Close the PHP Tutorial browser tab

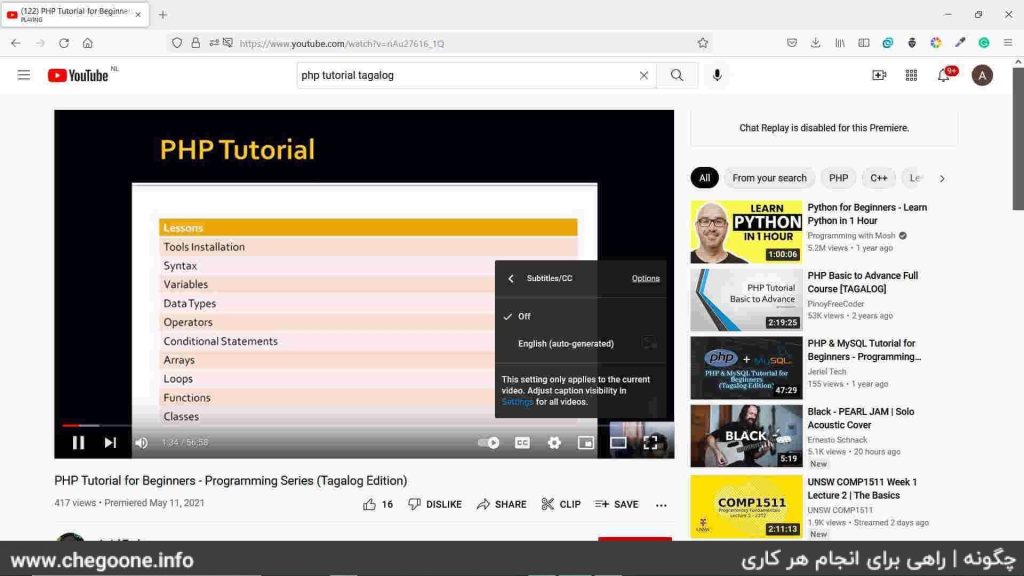coord(138,14)
